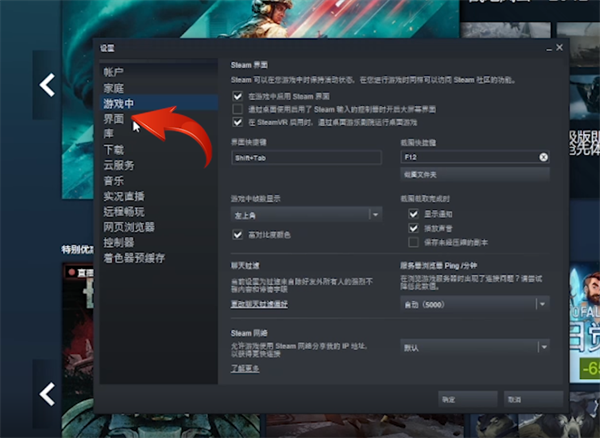Open the 库 settings category
The image size is (600, 438).
tap(109, 134)
